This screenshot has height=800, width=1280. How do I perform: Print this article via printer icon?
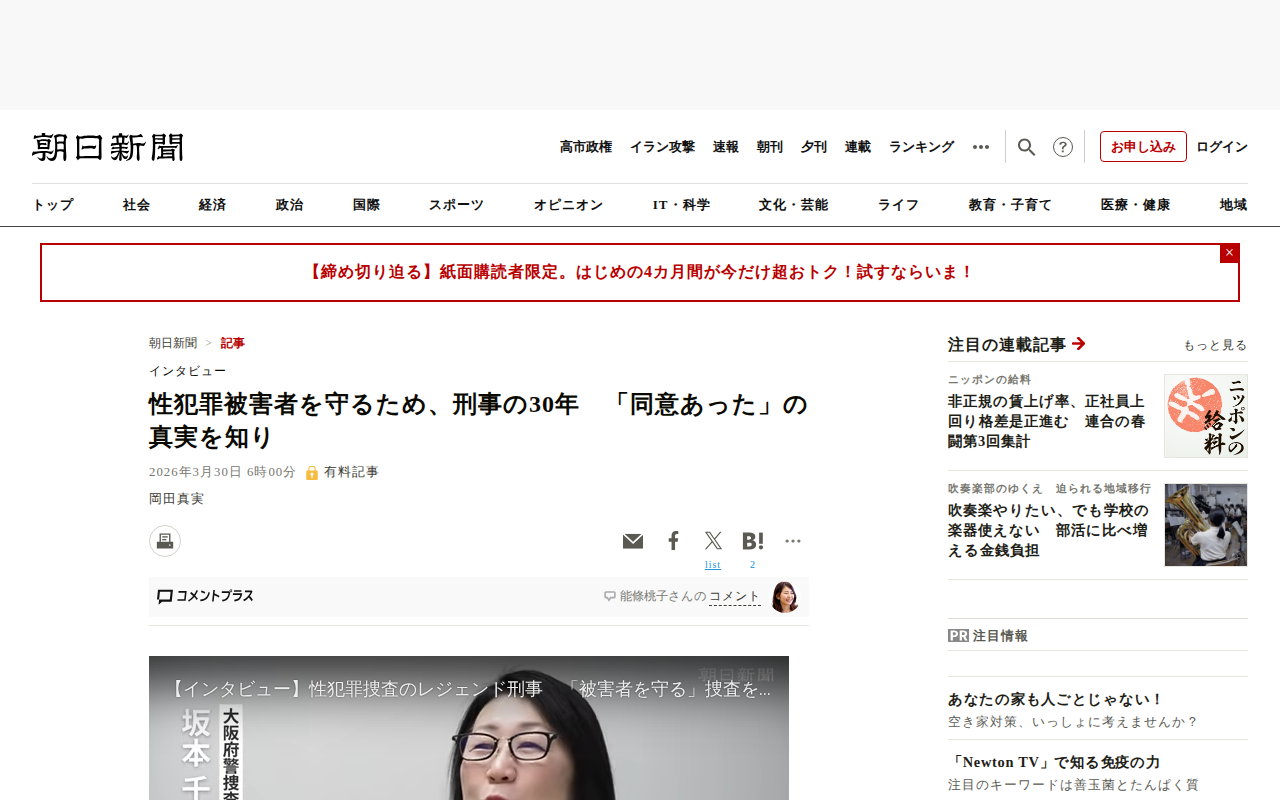click(165, 541)
